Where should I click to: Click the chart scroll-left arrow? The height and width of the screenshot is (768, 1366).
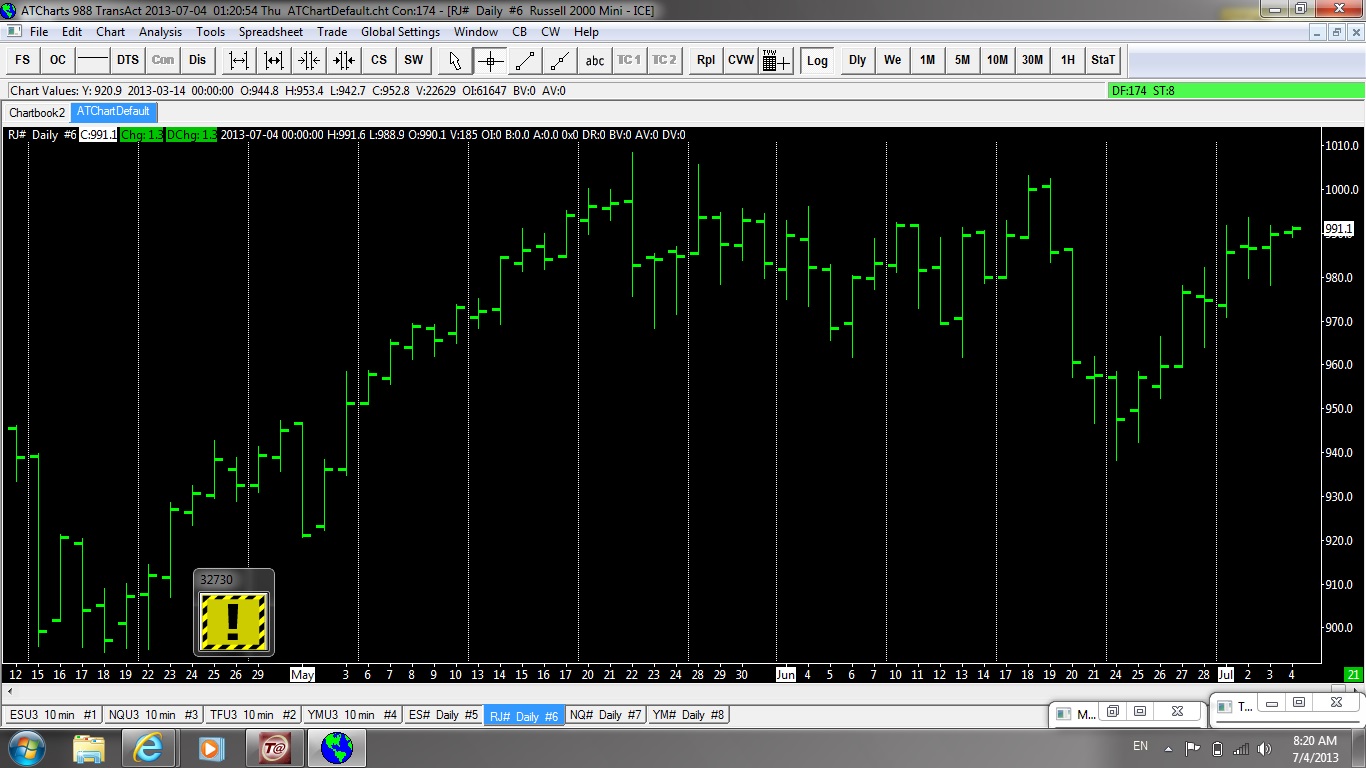[x=10, y=691]
